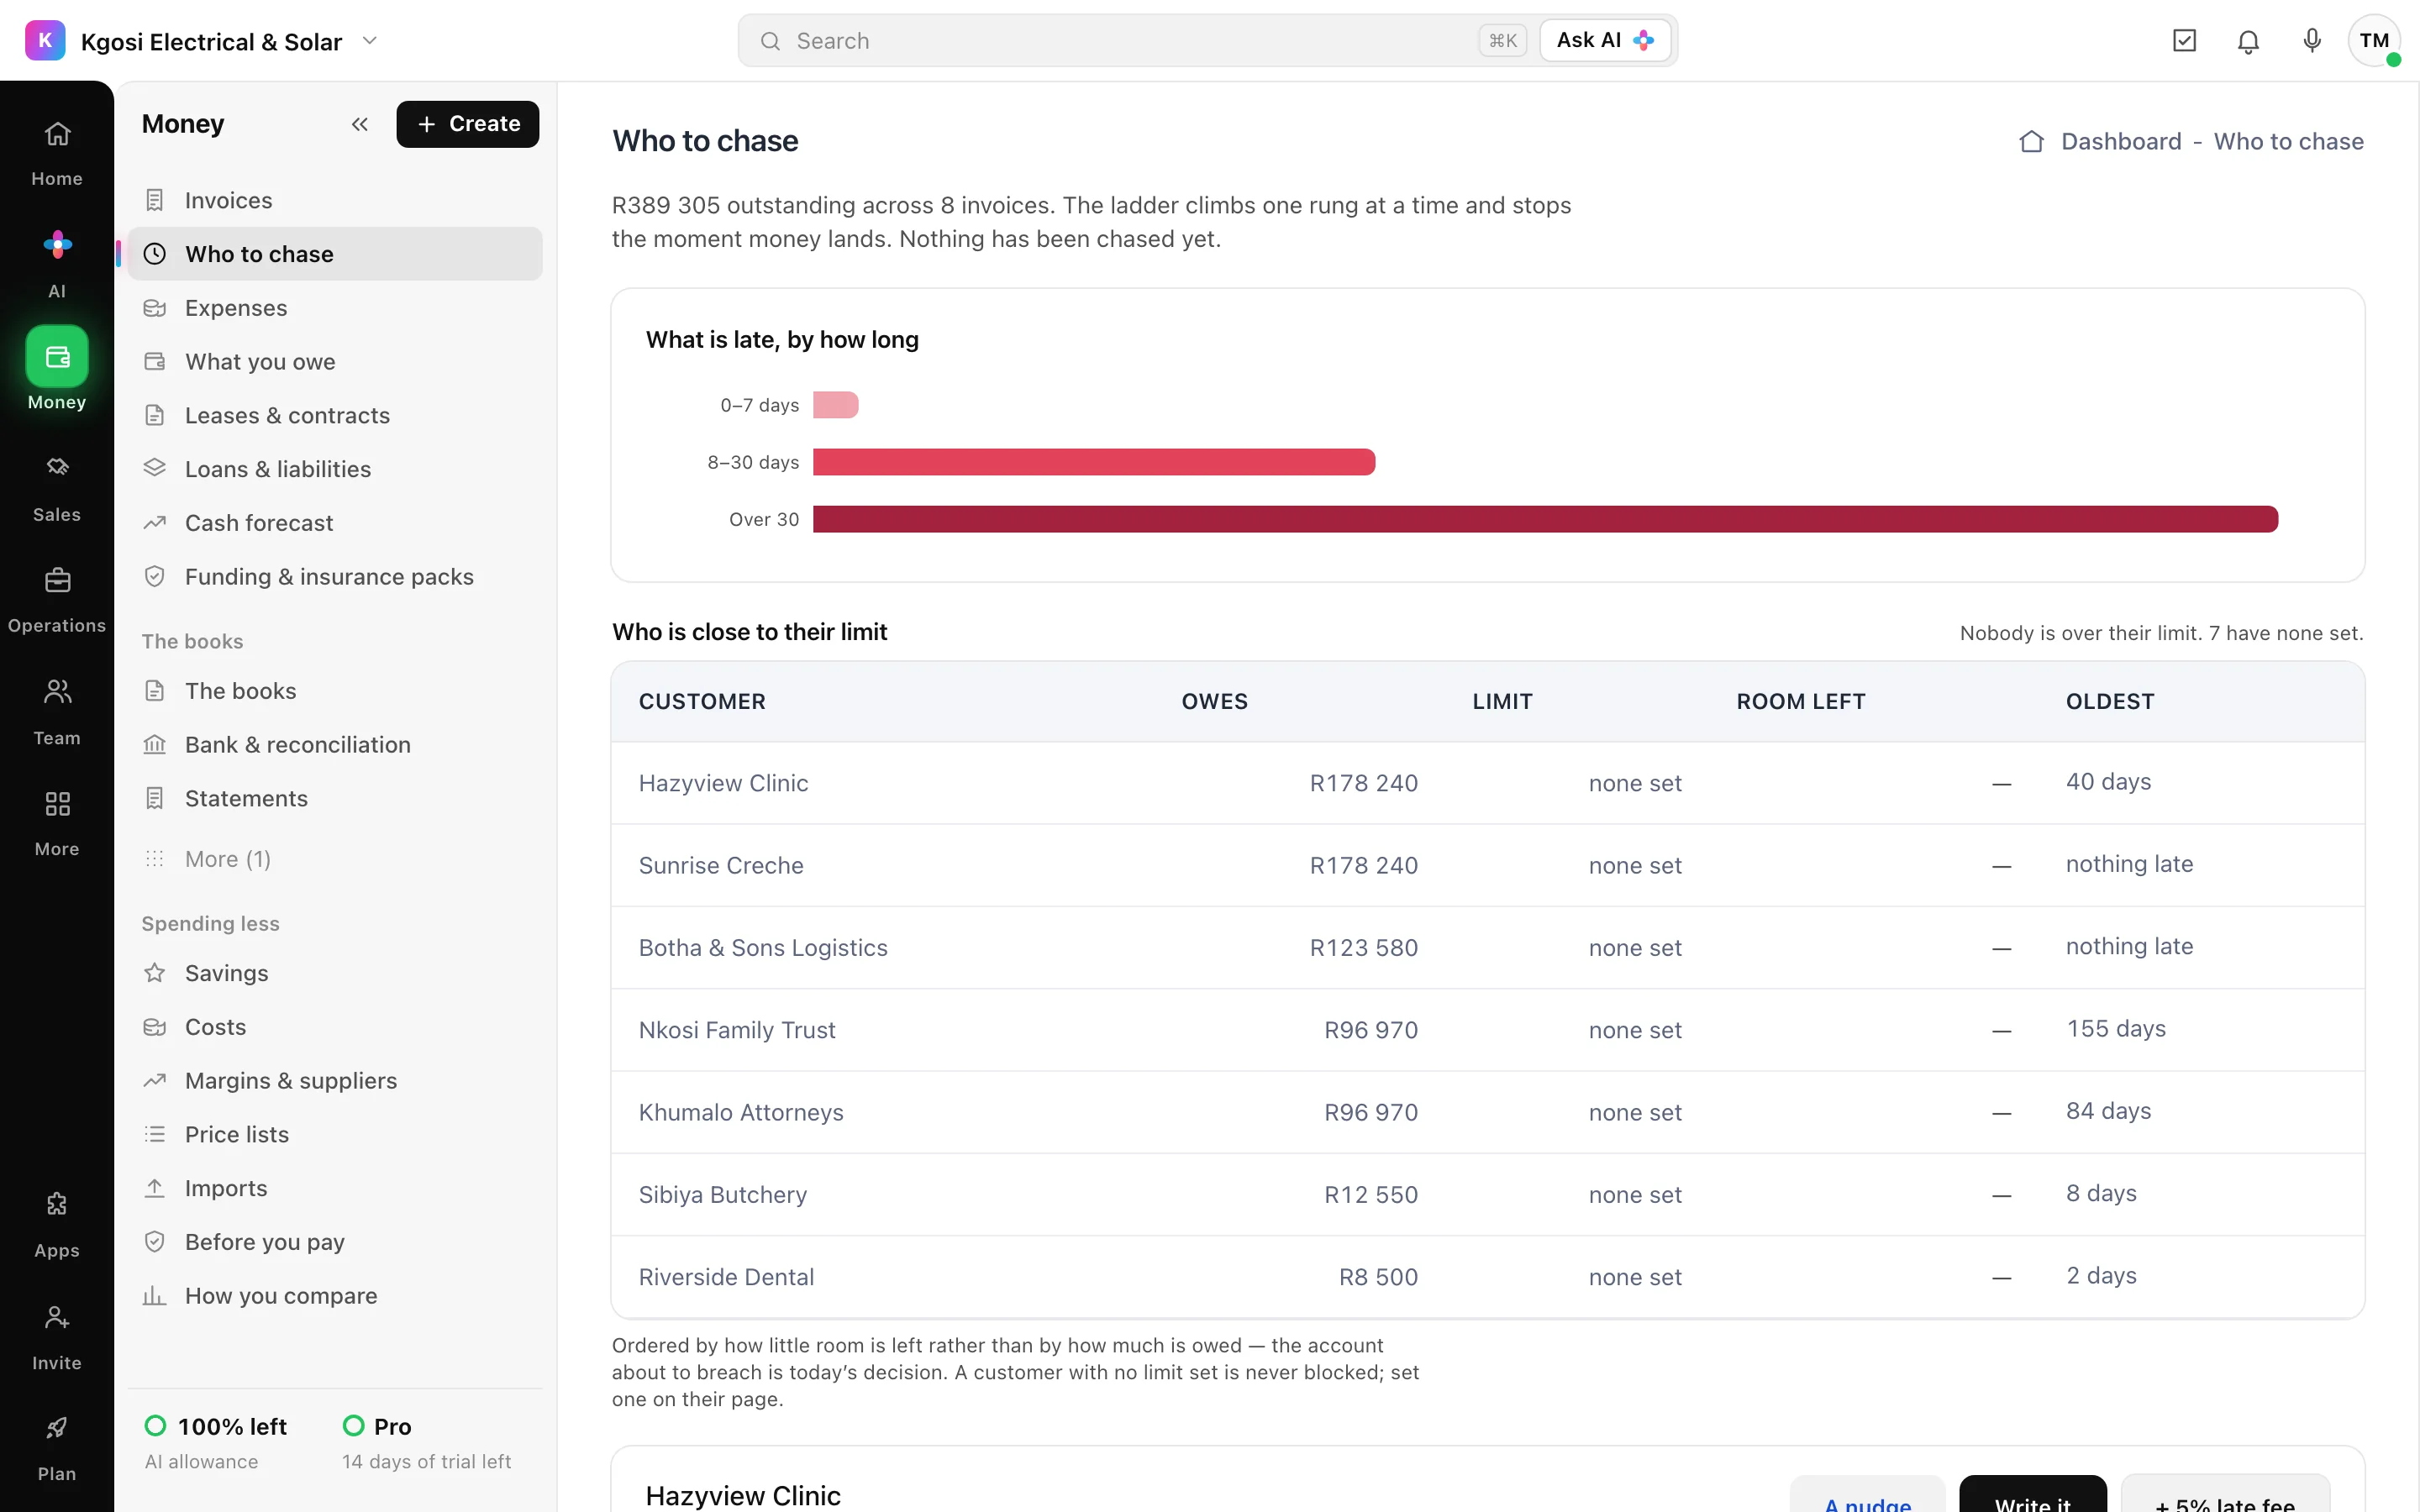Open Funding & insurance packs
The height and width of the screenshot is (1512, 2420).
click(x=335, y=577)
